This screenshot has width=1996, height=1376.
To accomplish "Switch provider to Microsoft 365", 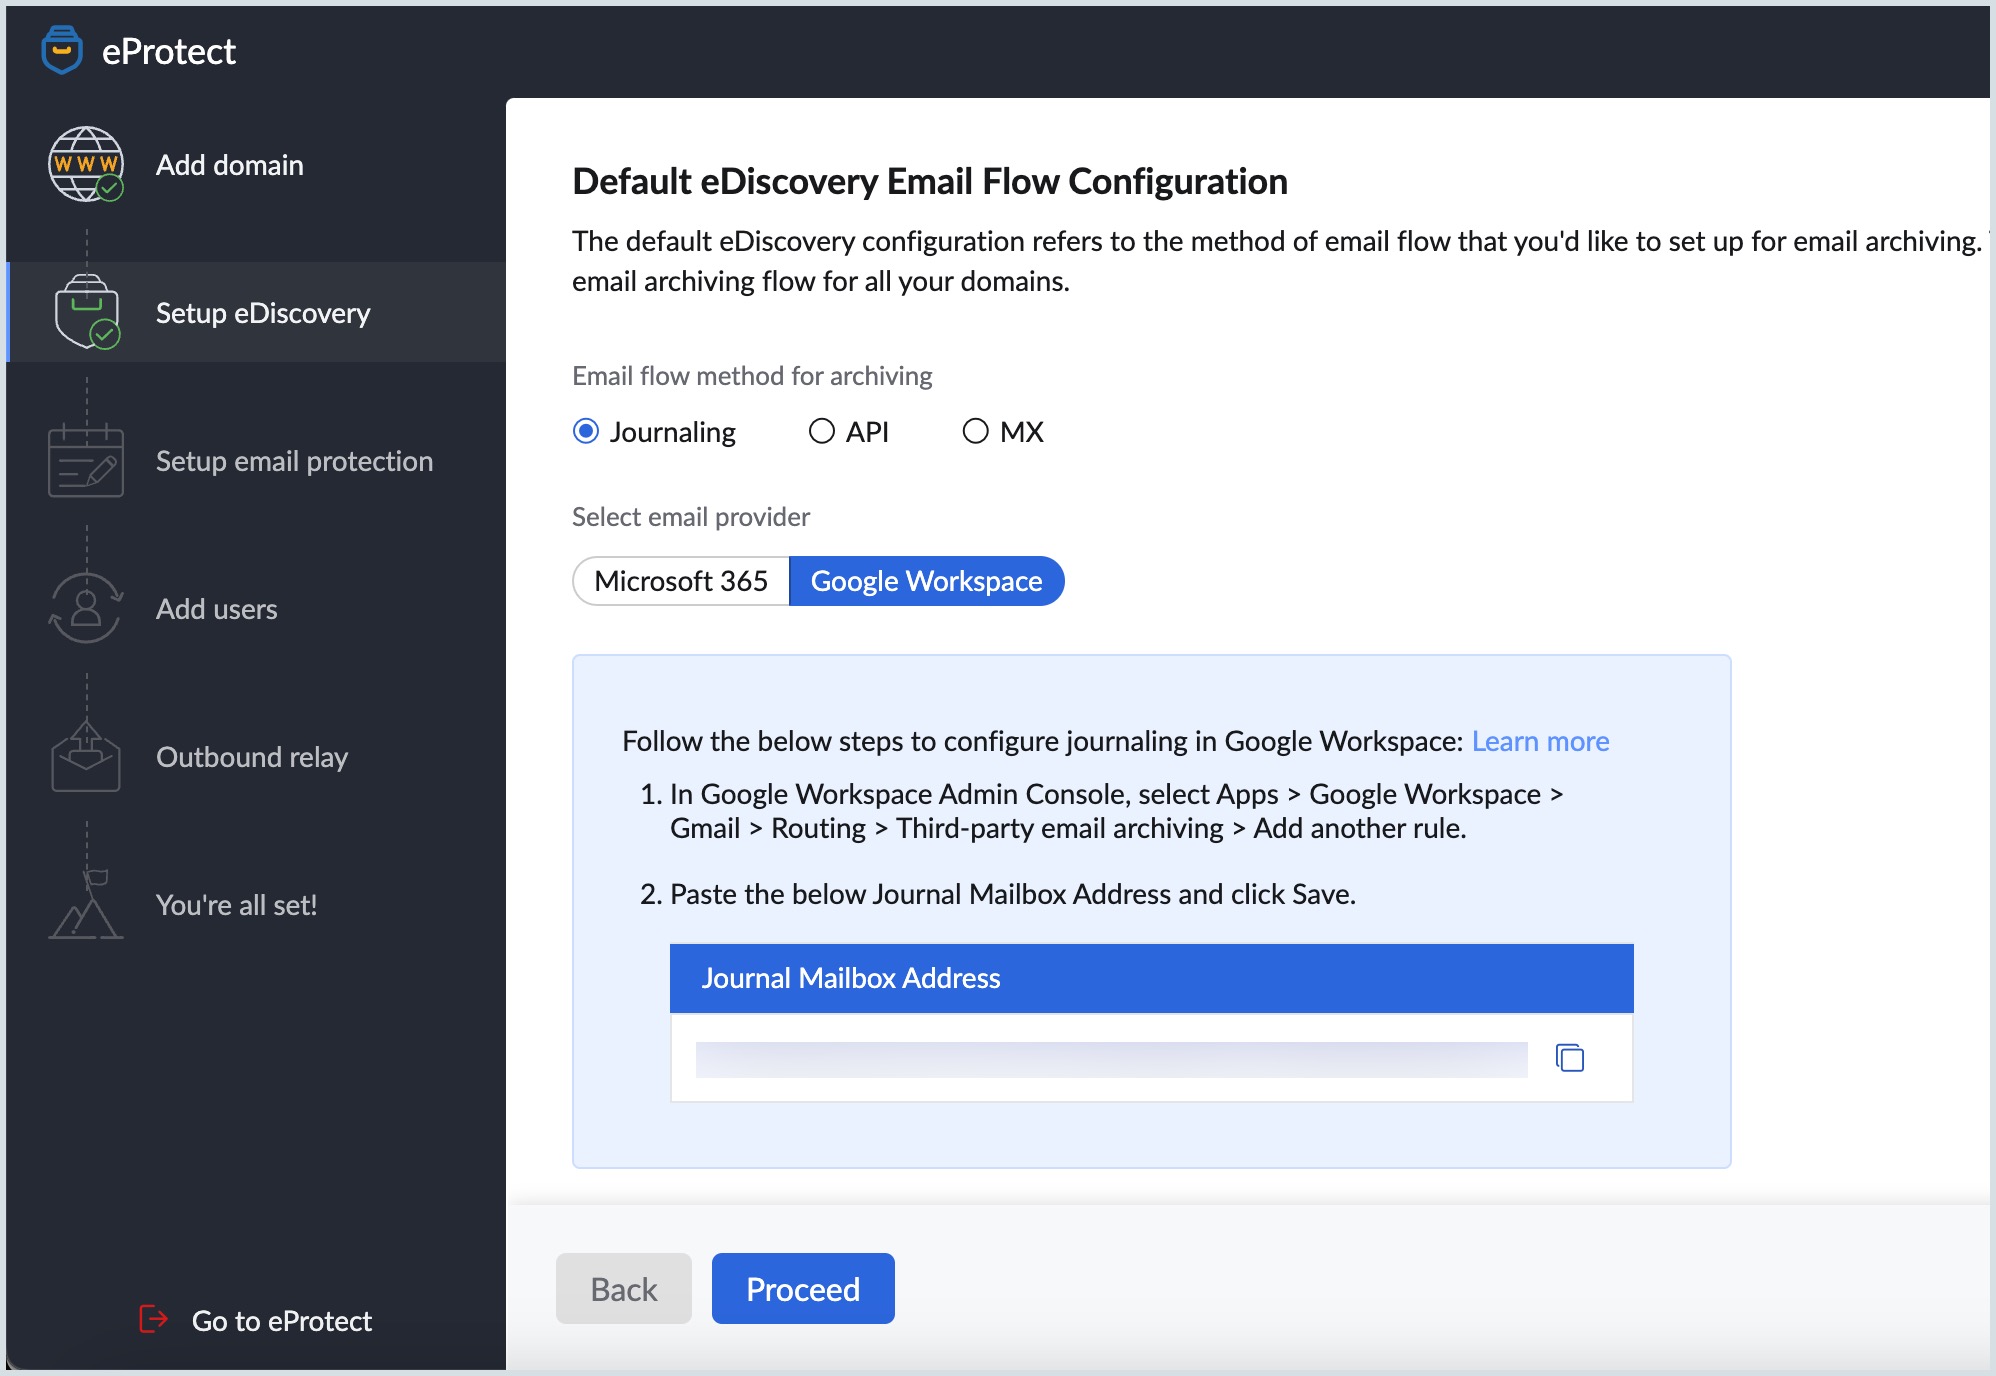I will point(681,581).
